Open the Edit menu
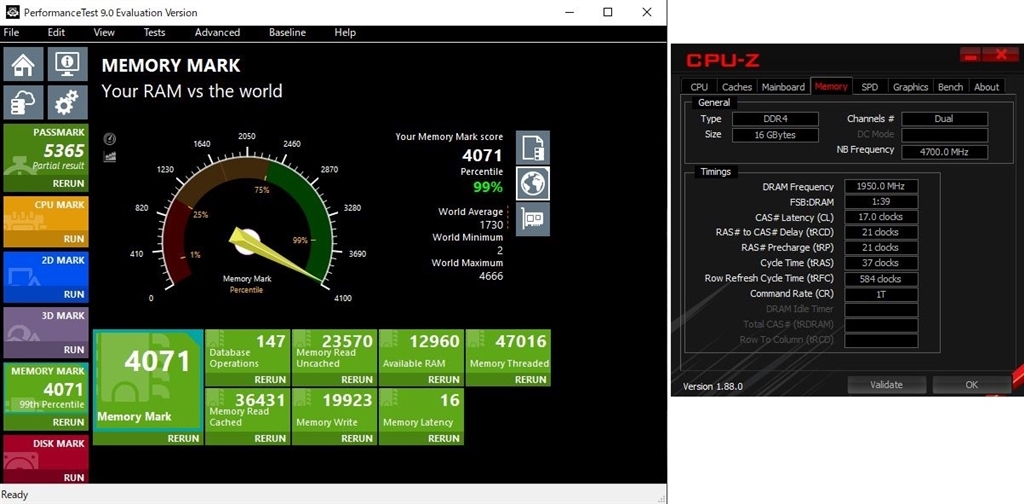 click(56, 32)
